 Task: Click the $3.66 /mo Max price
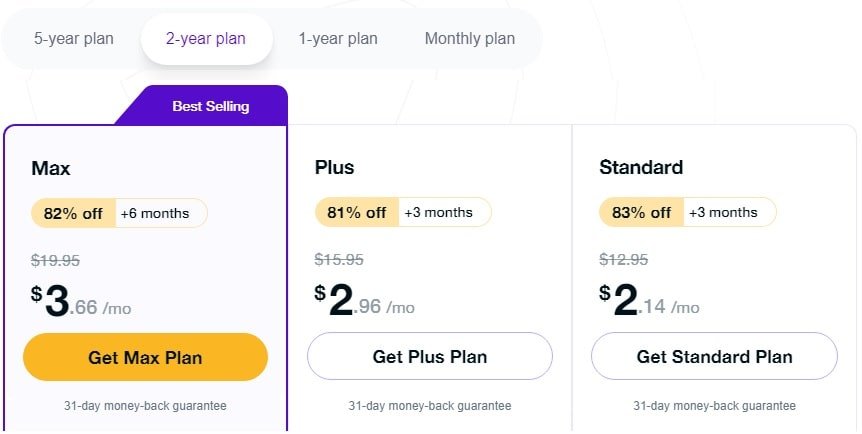click(80, 302)
